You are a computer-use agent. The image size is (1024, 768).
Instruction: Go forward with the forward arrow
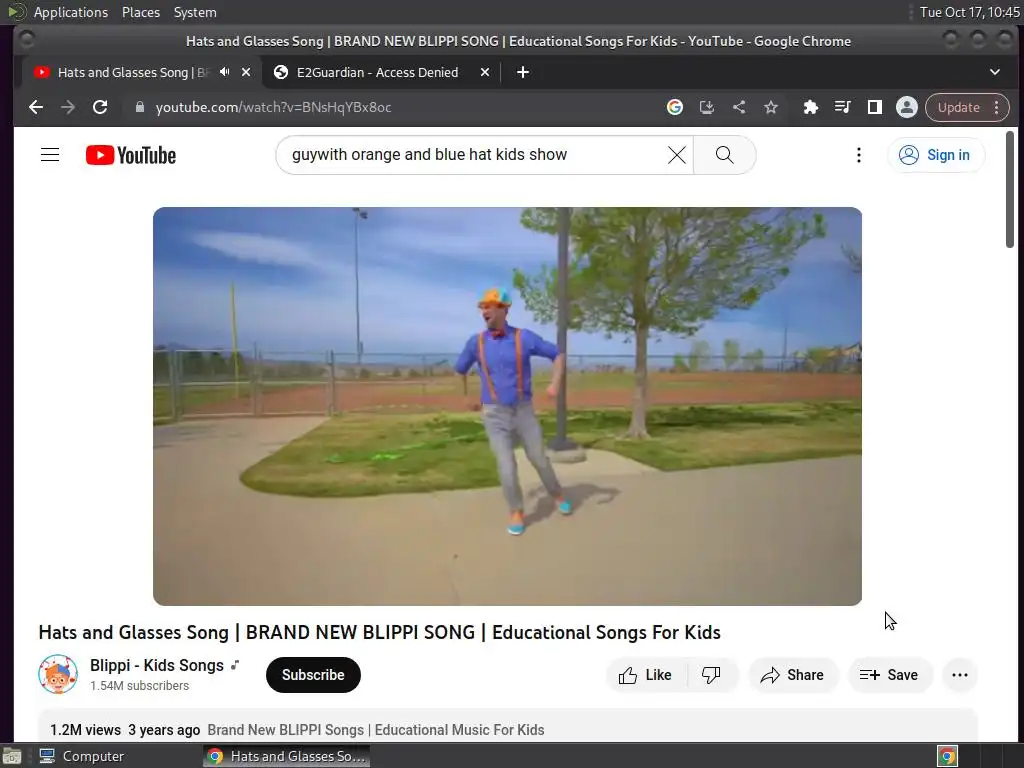68,107
